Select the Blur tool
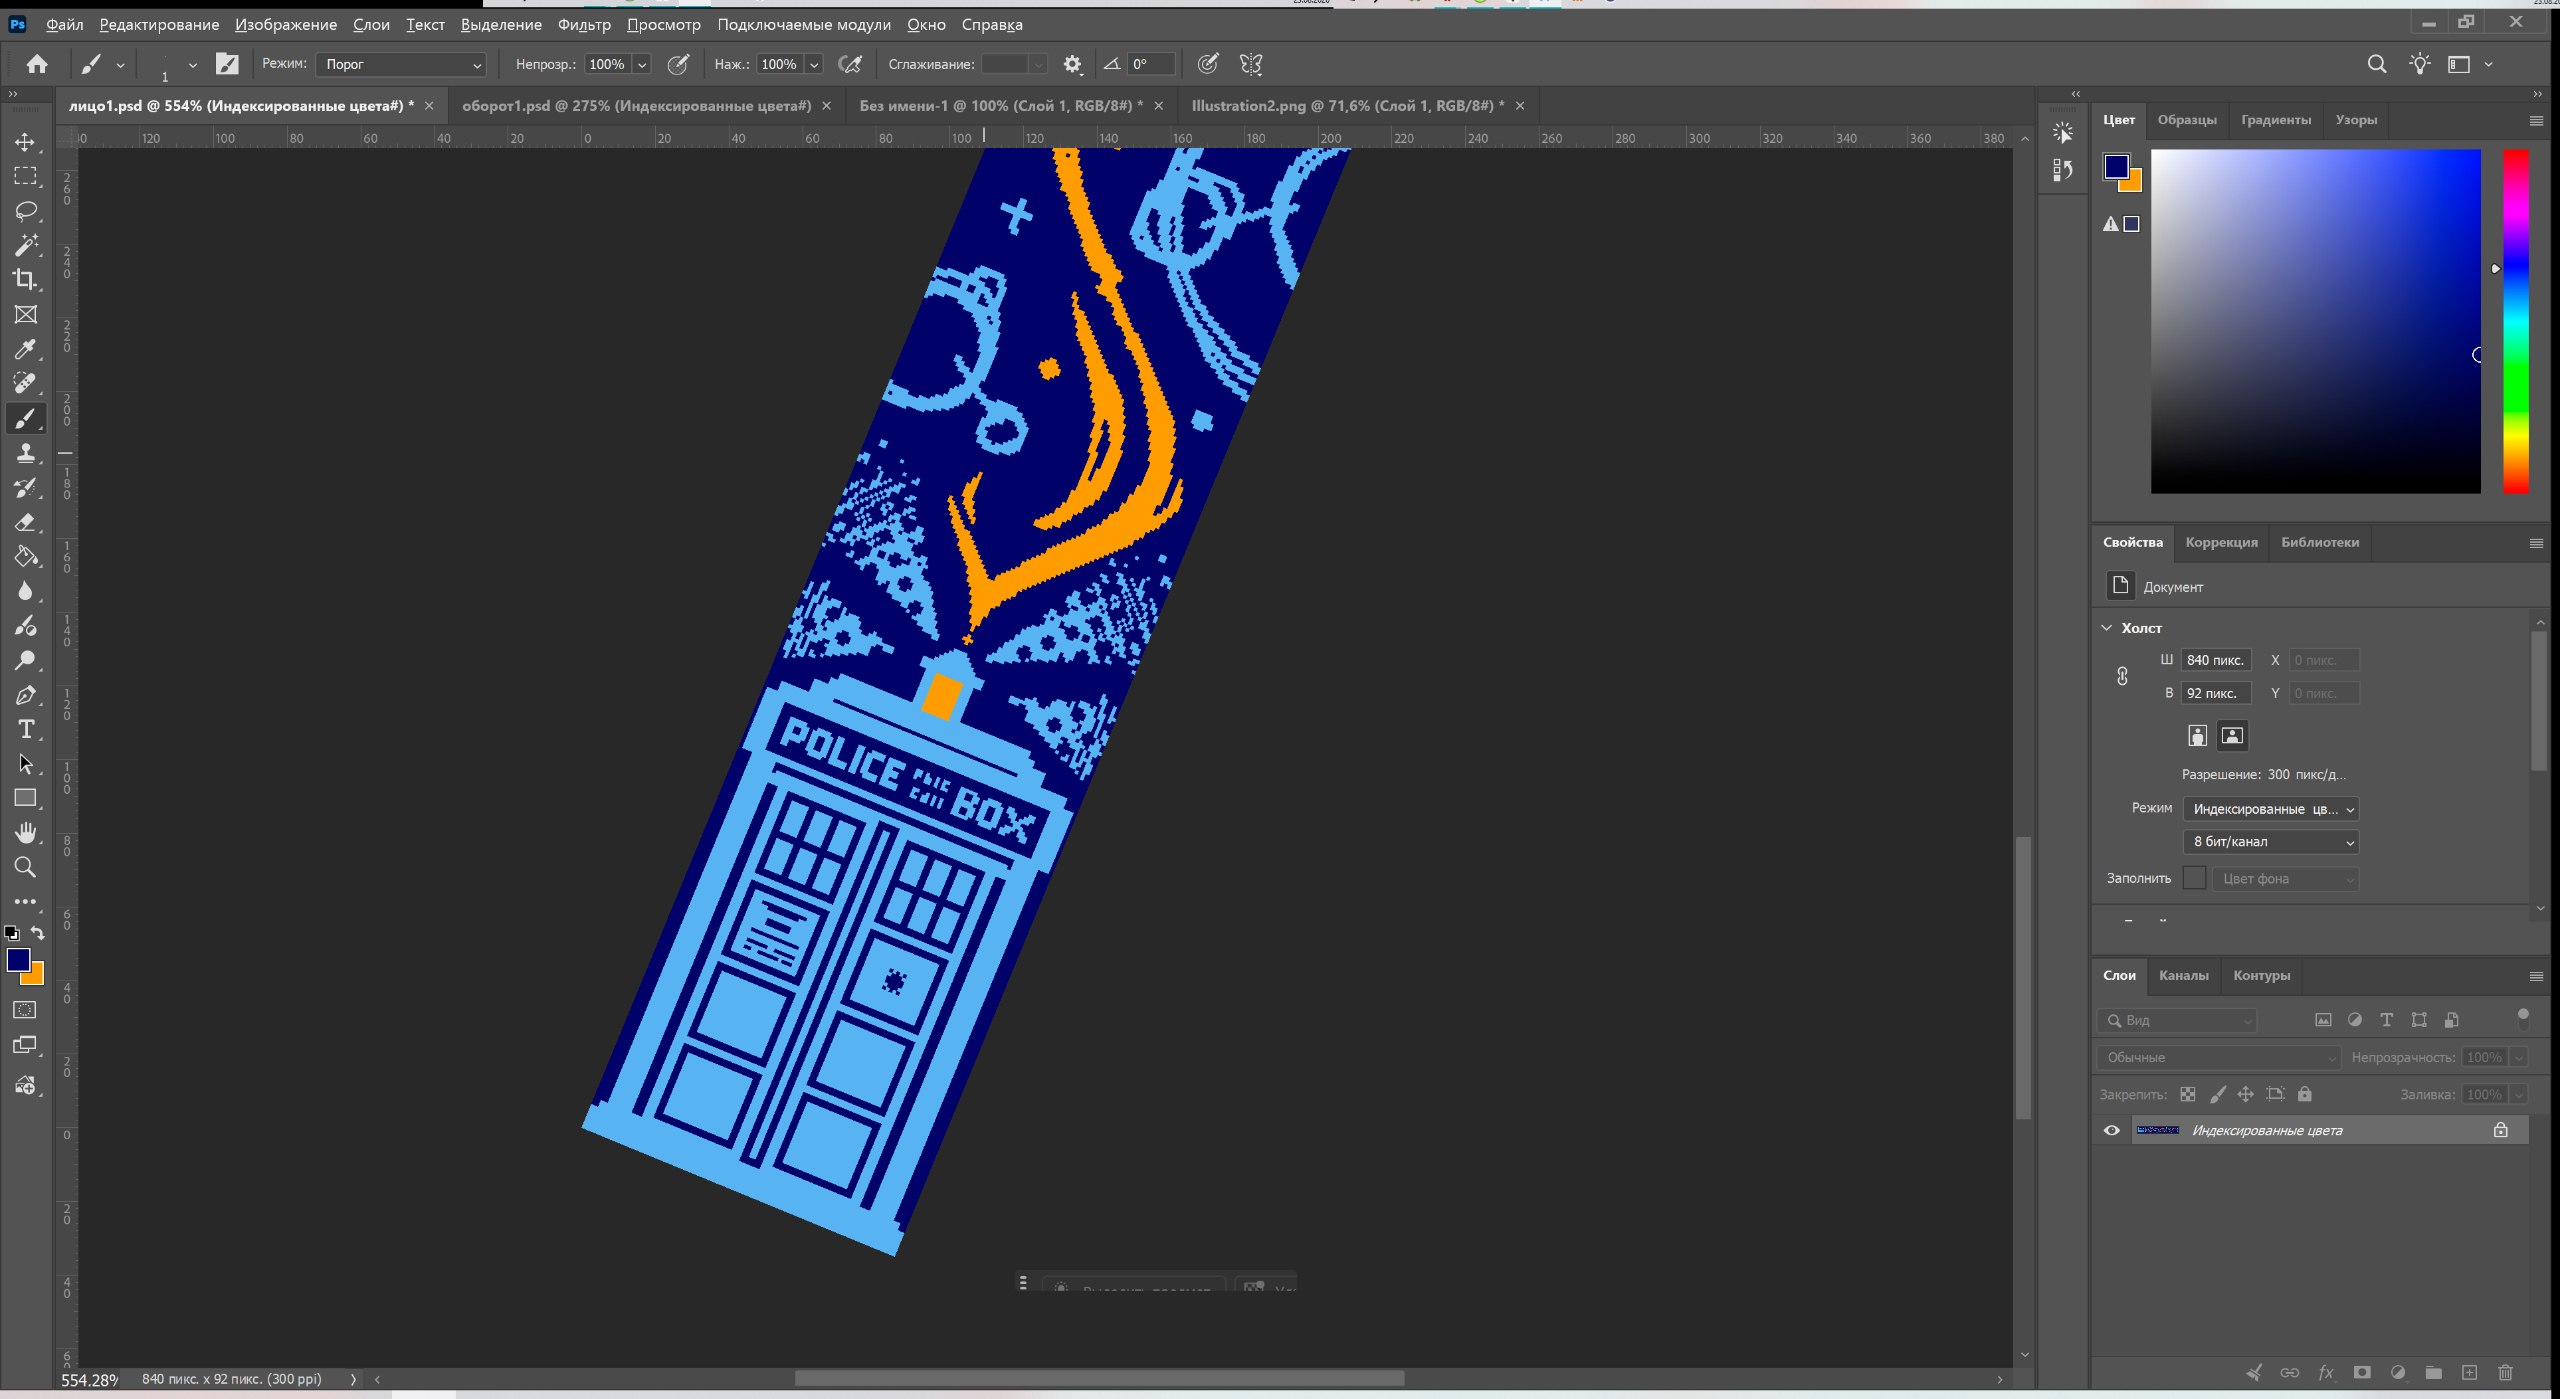The height and width of the screenshot is (1399, 2560). [x=25, y=591]
